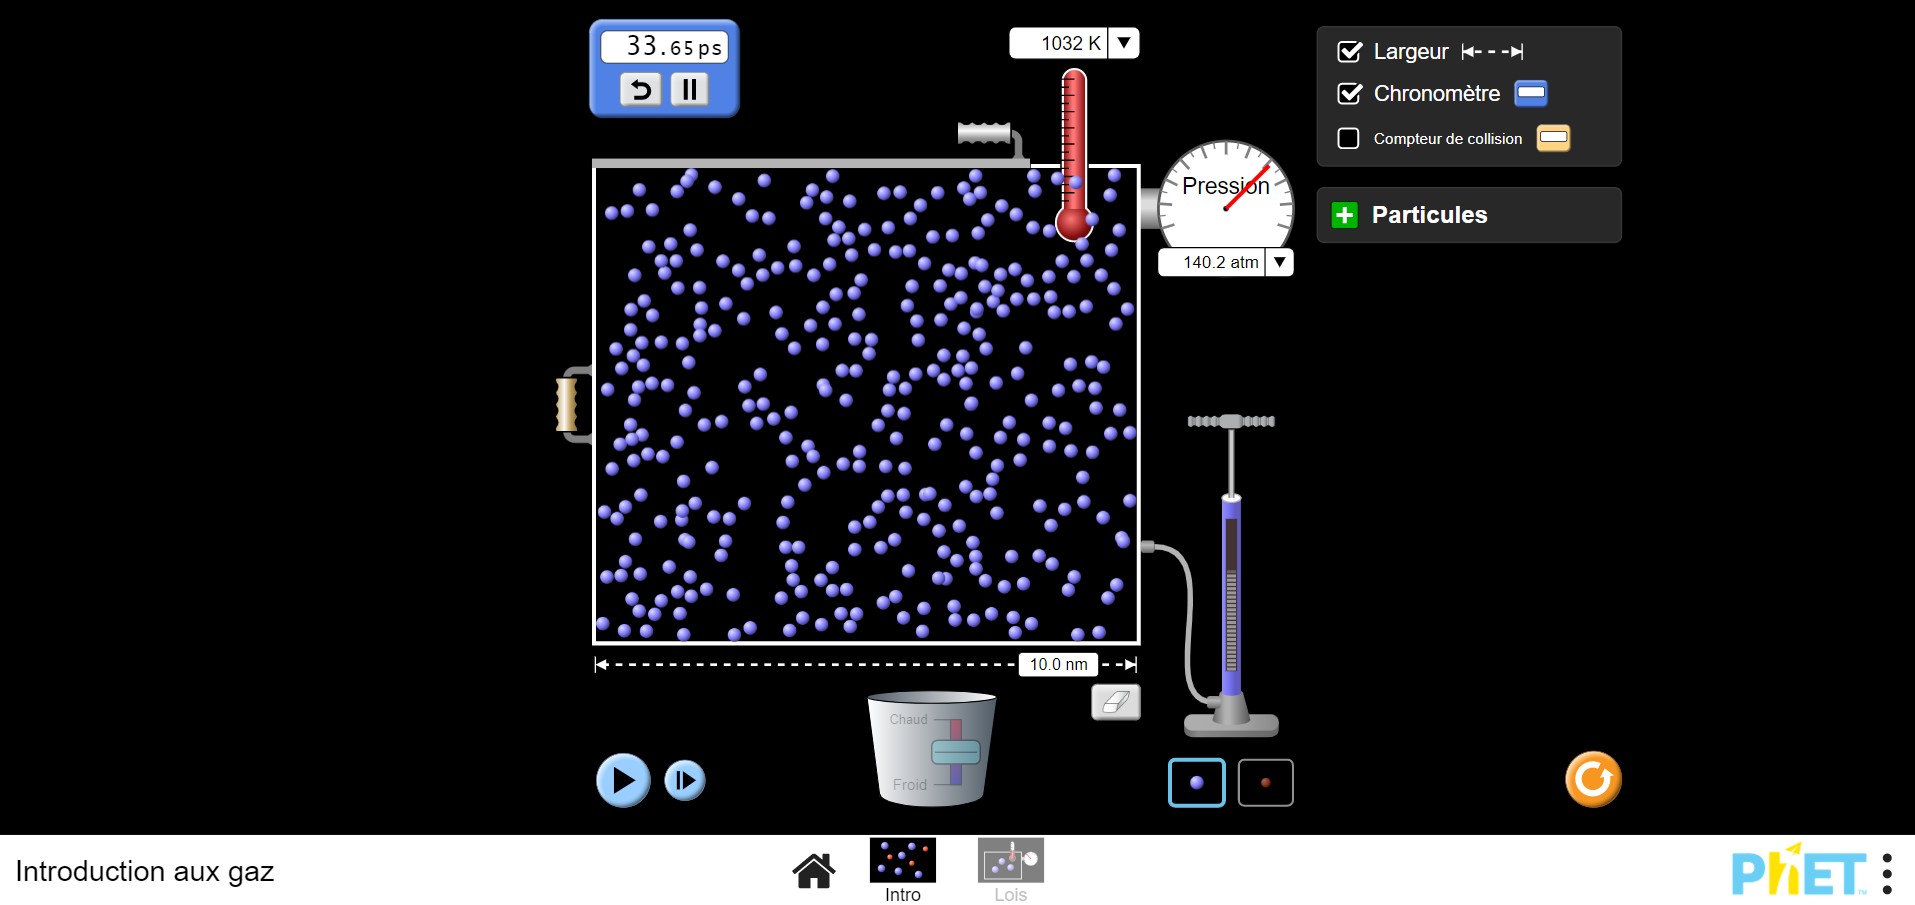
Task: Click the container's left resize handle
Action: click(568, 404)
